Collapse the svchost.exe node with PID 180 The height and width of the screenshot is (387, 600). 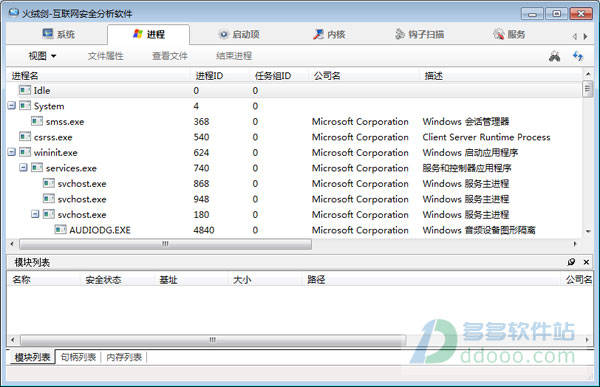tap(35, 214)
